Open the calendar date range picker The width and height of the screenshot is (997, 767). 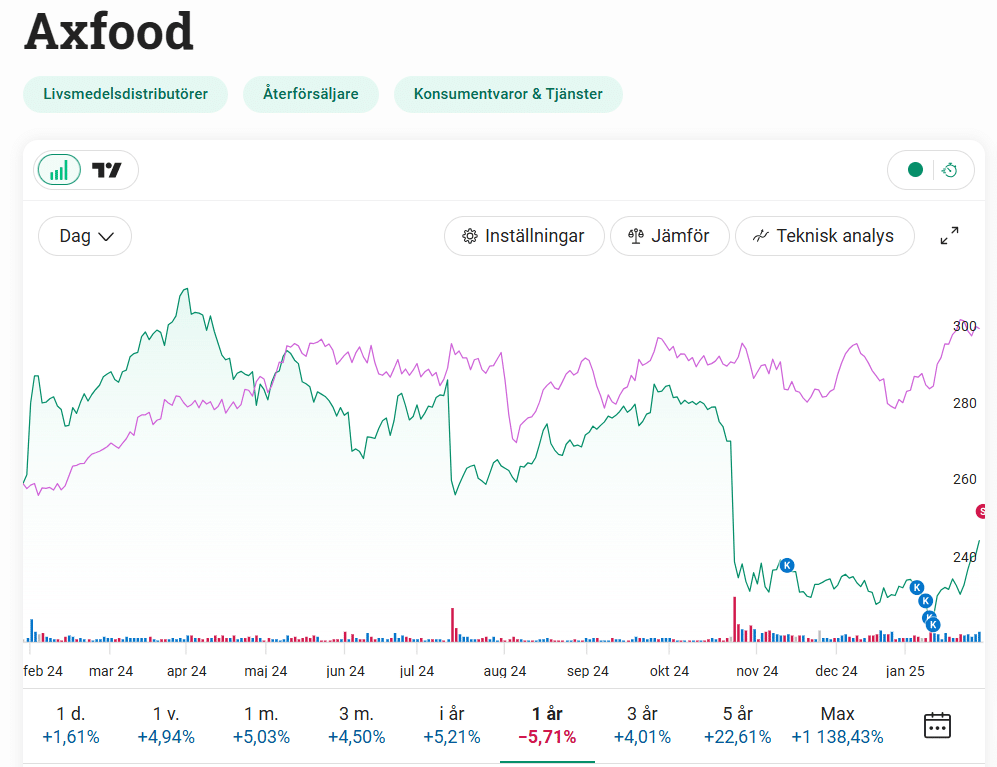[937, 725]
